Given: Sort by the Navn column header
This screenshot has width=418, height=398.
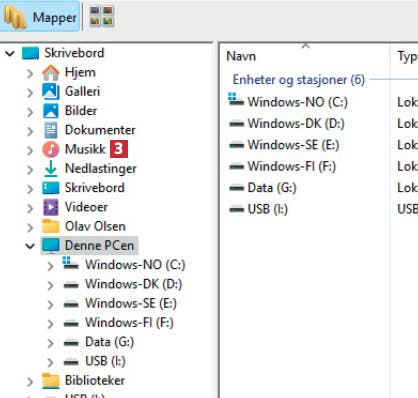Looking at the screenshot, I should click(x=304, y=56).
